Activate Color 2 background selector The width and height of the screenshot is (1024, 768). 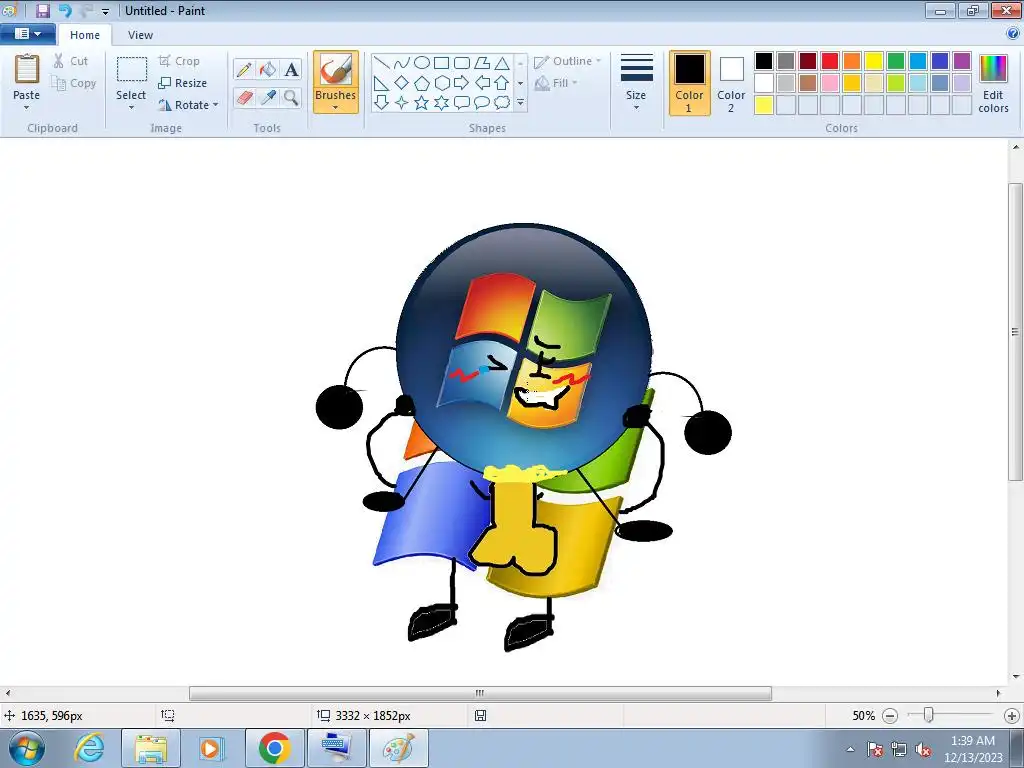(x=731, y=83)
